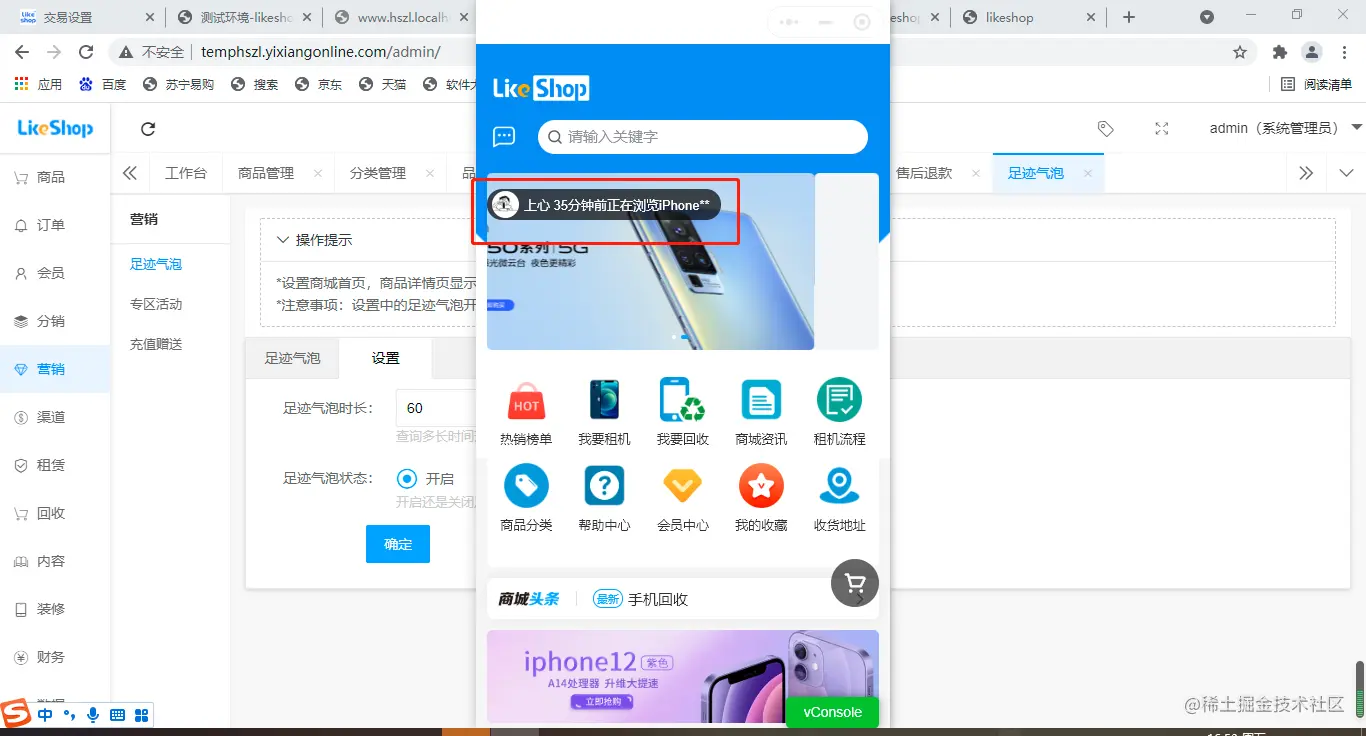This screenshot has width=1366, height=736.
Task: Select the 足迹气泡 sub-tab in the settings panel
Action: [x=292, y=358]
